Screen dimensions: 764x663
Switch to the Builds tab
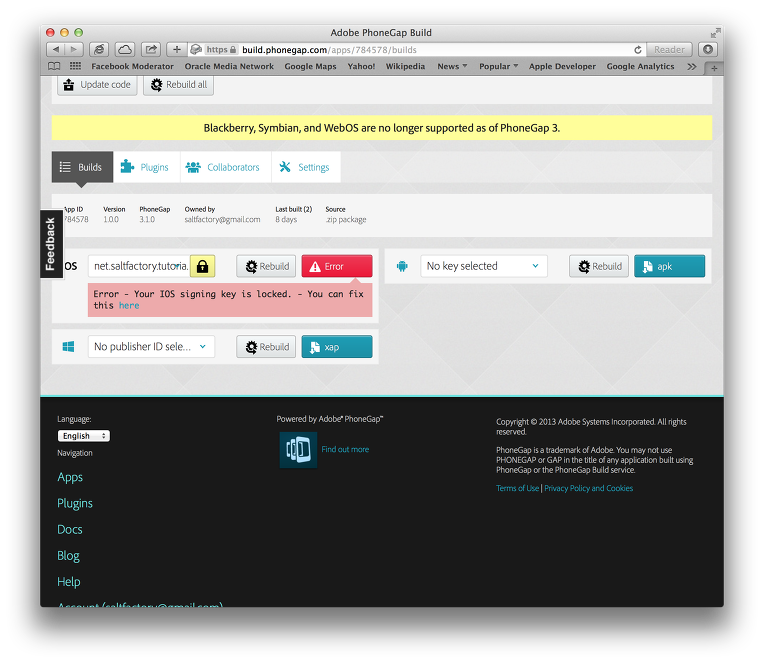[82, 167]
